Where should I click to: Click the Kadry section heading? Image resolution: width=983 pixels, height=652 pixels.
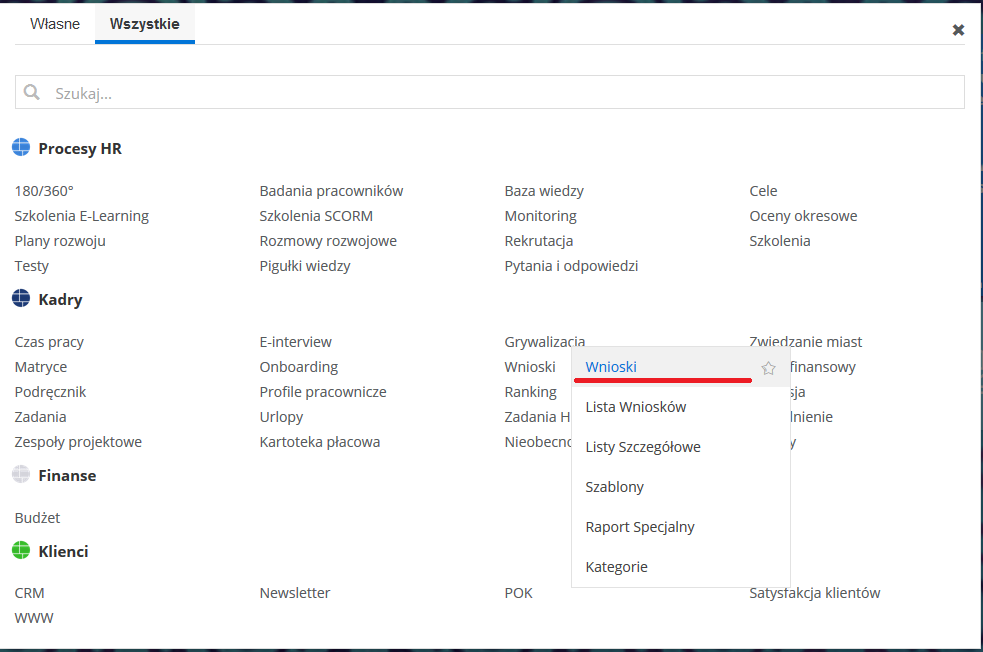point(60,300)
